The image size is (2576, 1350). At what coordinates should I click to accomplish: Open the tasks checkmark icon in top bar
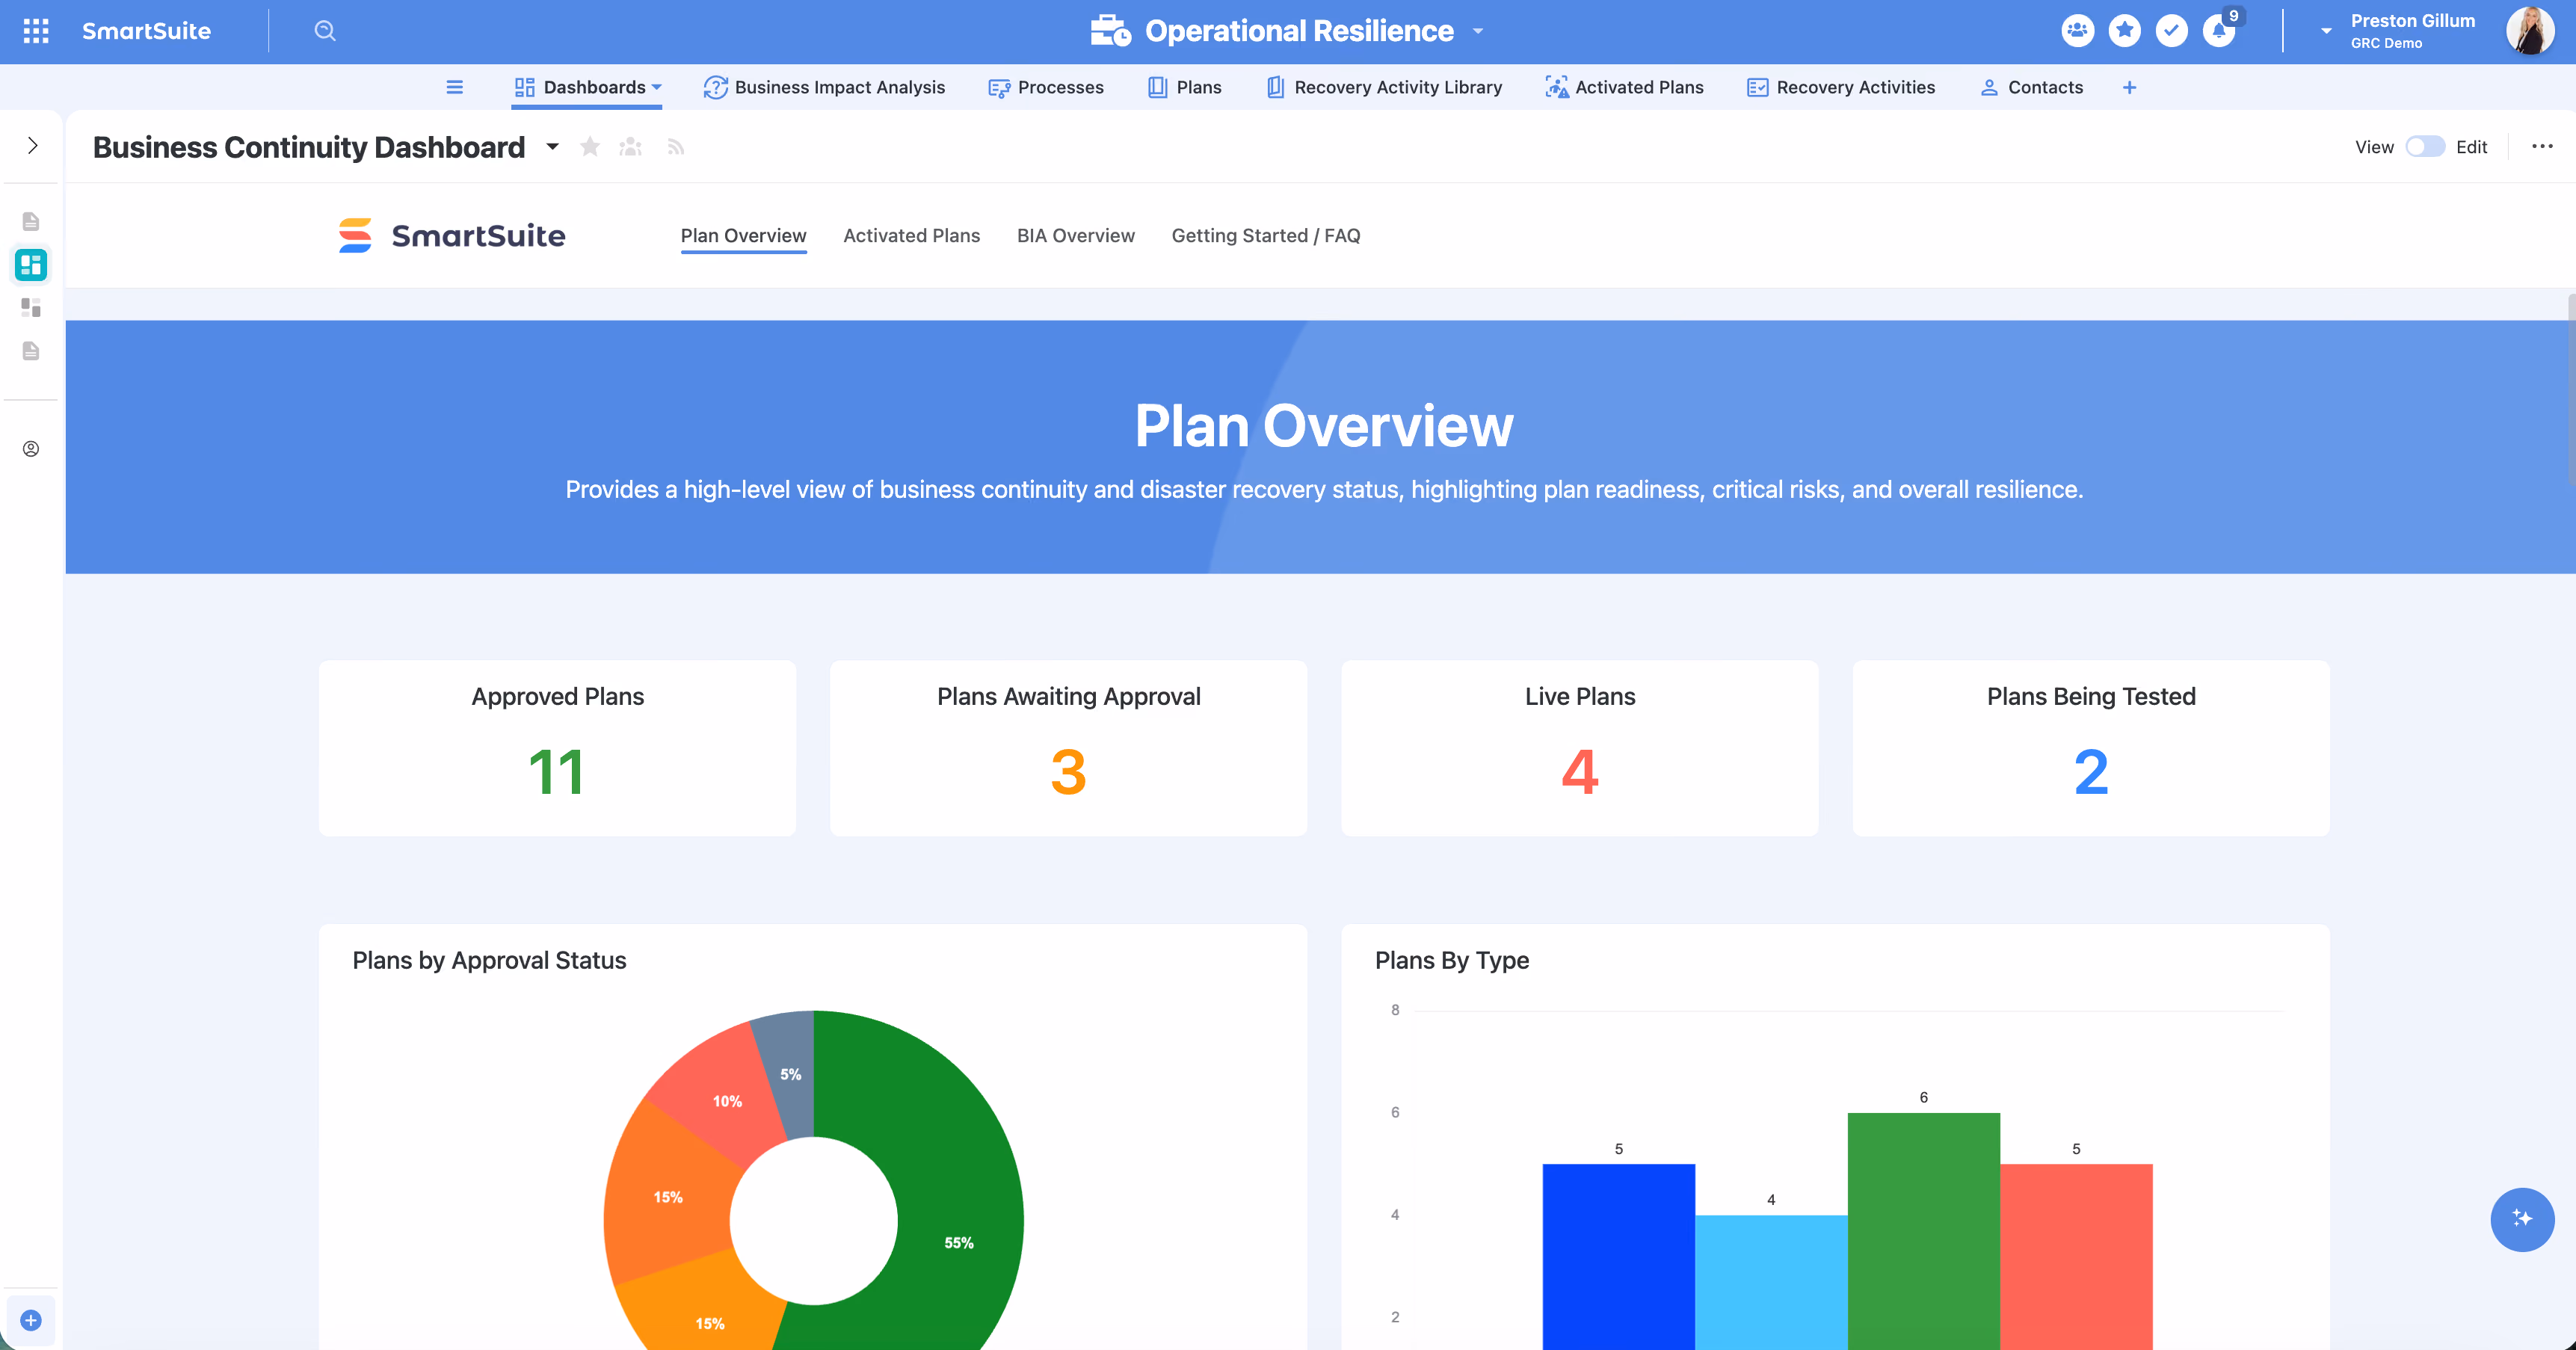pos(2171,31)
